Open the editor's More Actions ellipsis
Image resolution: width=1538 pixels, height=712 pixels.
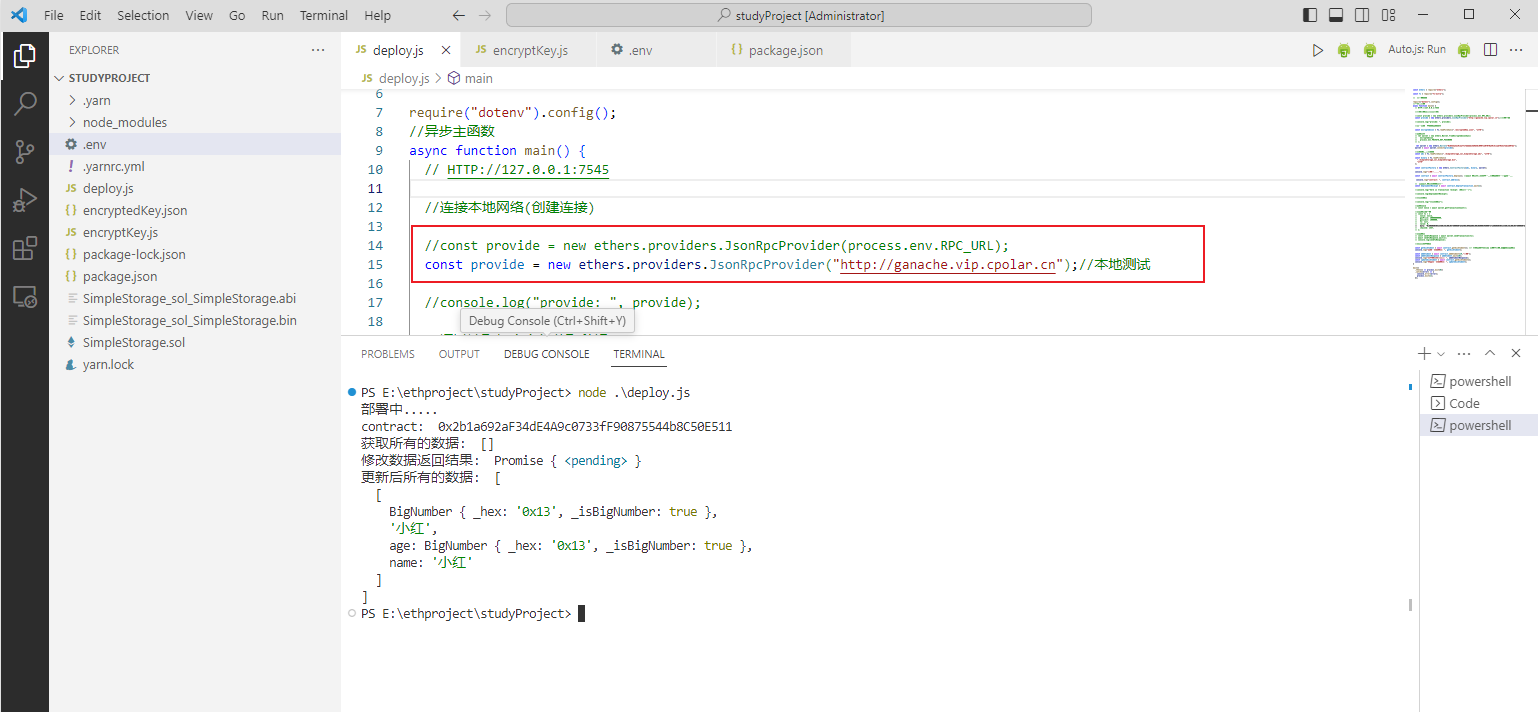(1516, 50)
